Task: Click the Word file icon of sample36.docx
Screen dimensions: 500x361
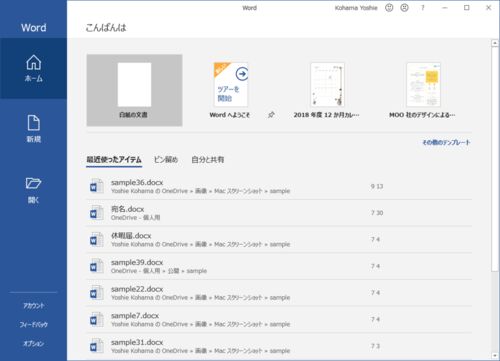Action: point(97,186)
